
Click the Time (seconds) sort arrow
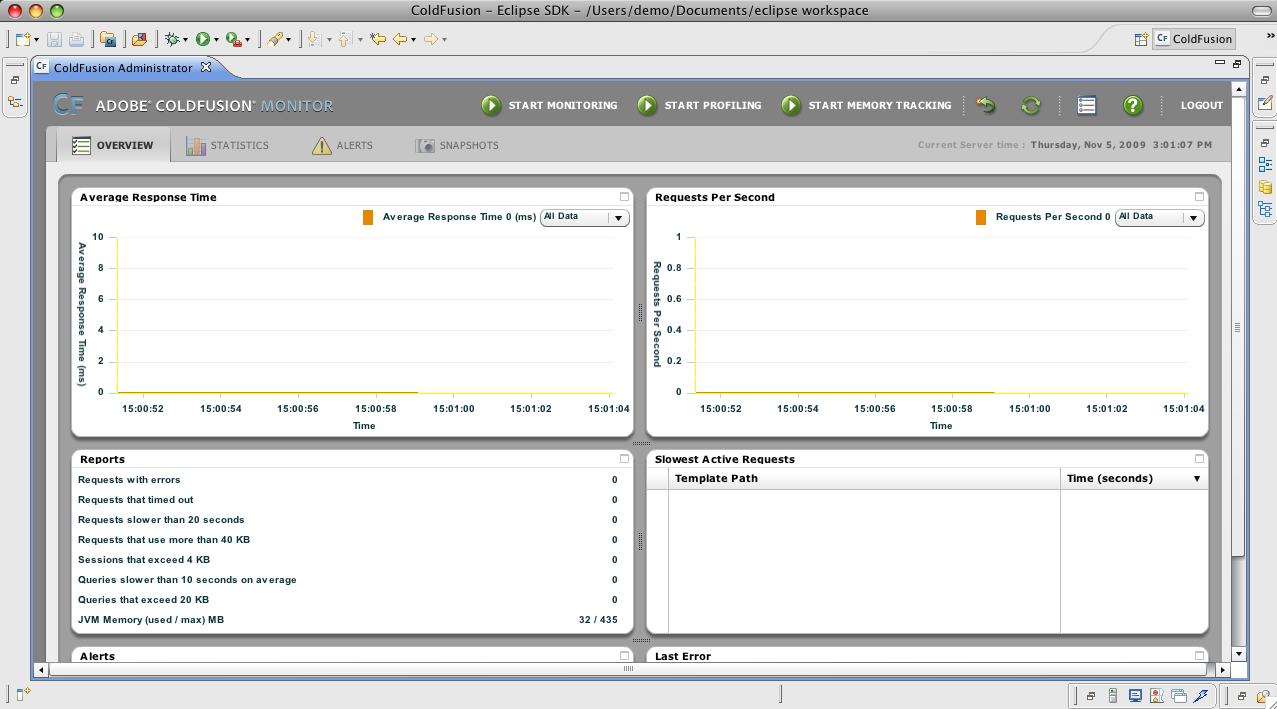[x=1196, y=478]
